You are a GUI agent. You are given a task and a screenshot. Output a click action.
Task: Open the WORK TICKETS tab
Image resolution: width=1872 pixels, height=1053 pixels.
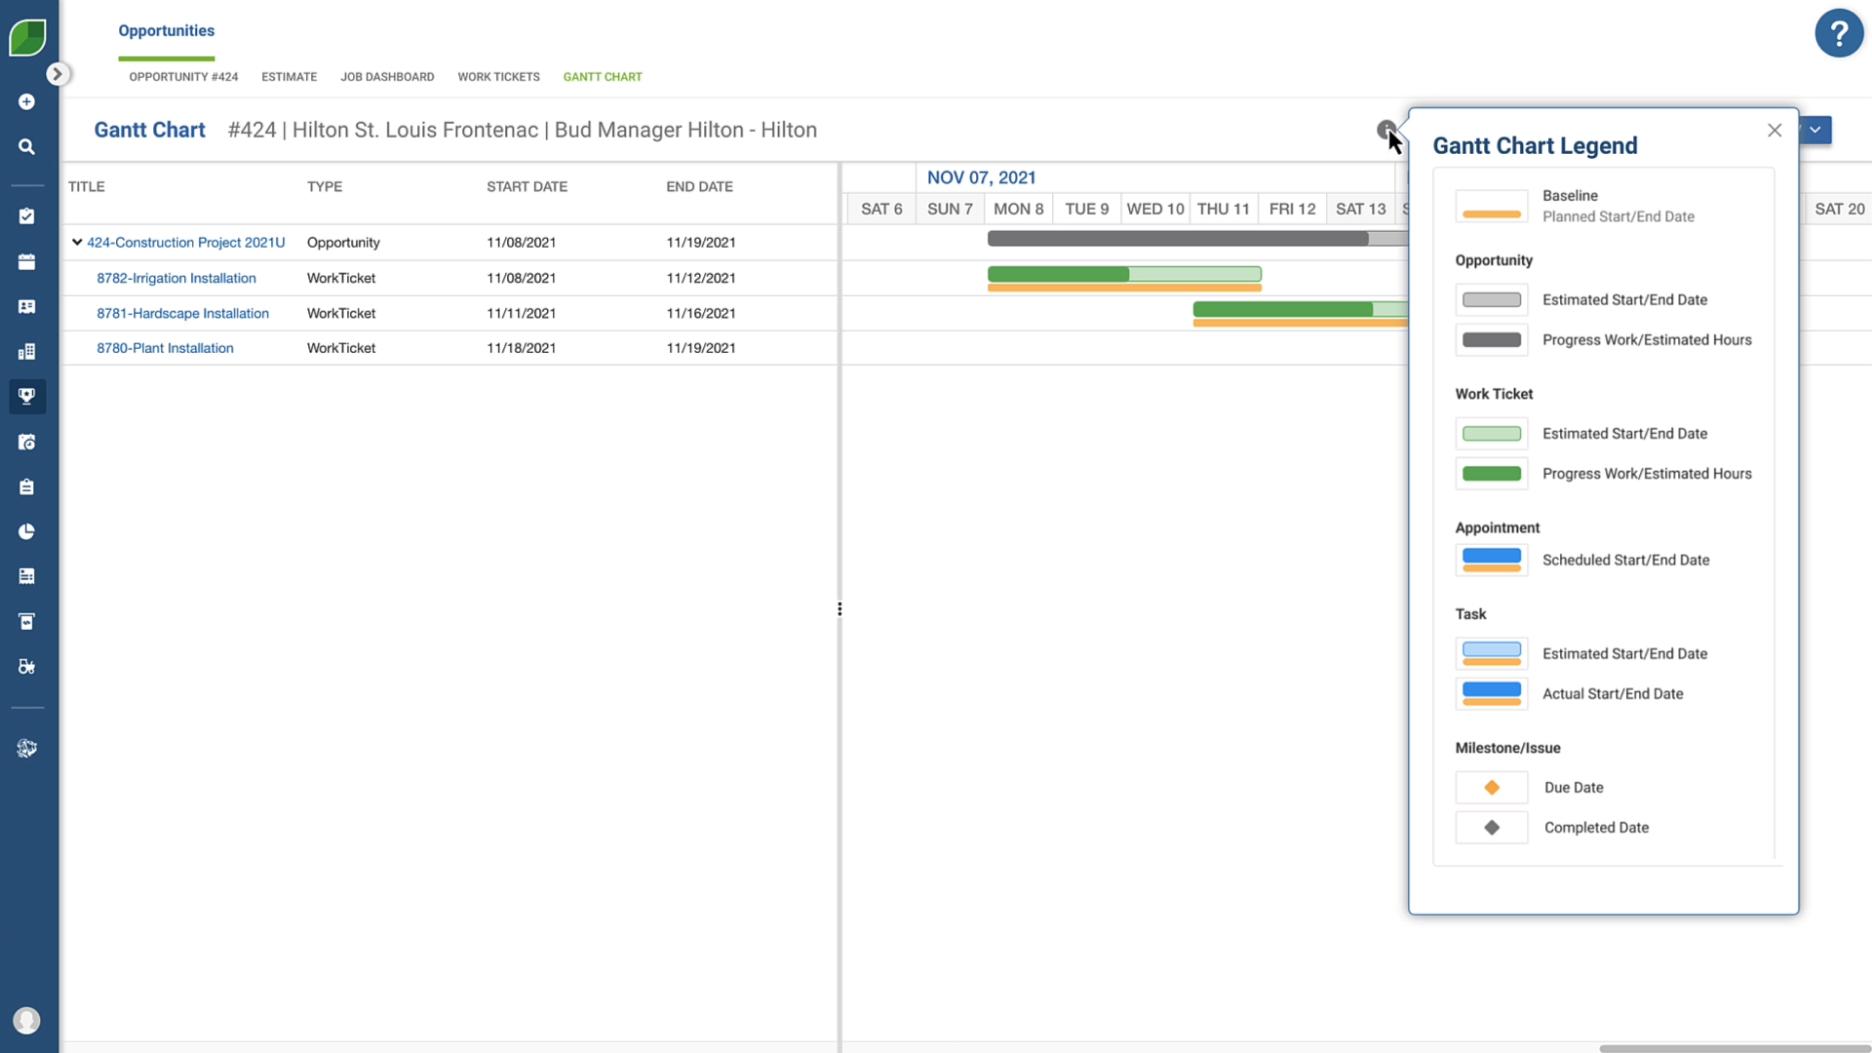498,77
